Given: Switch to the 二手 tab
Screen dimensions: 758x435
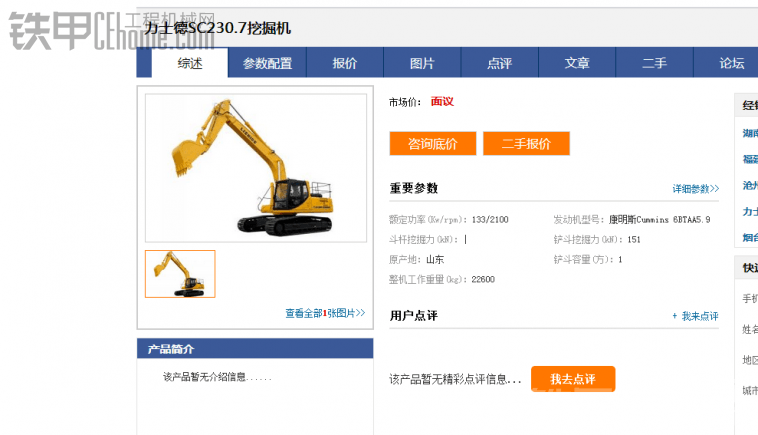Looking at the screenshot, I should 654,63.
